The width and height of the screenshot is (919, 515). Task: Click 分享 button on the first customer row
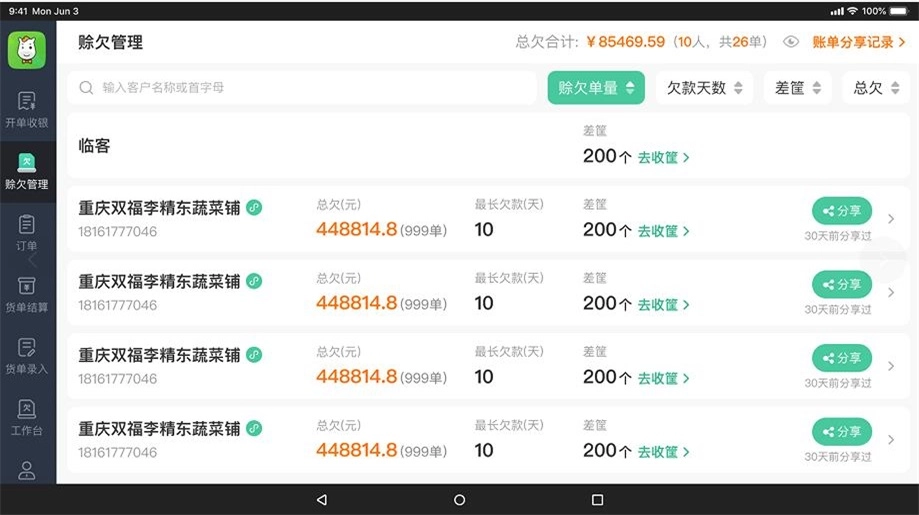(841, 211)
